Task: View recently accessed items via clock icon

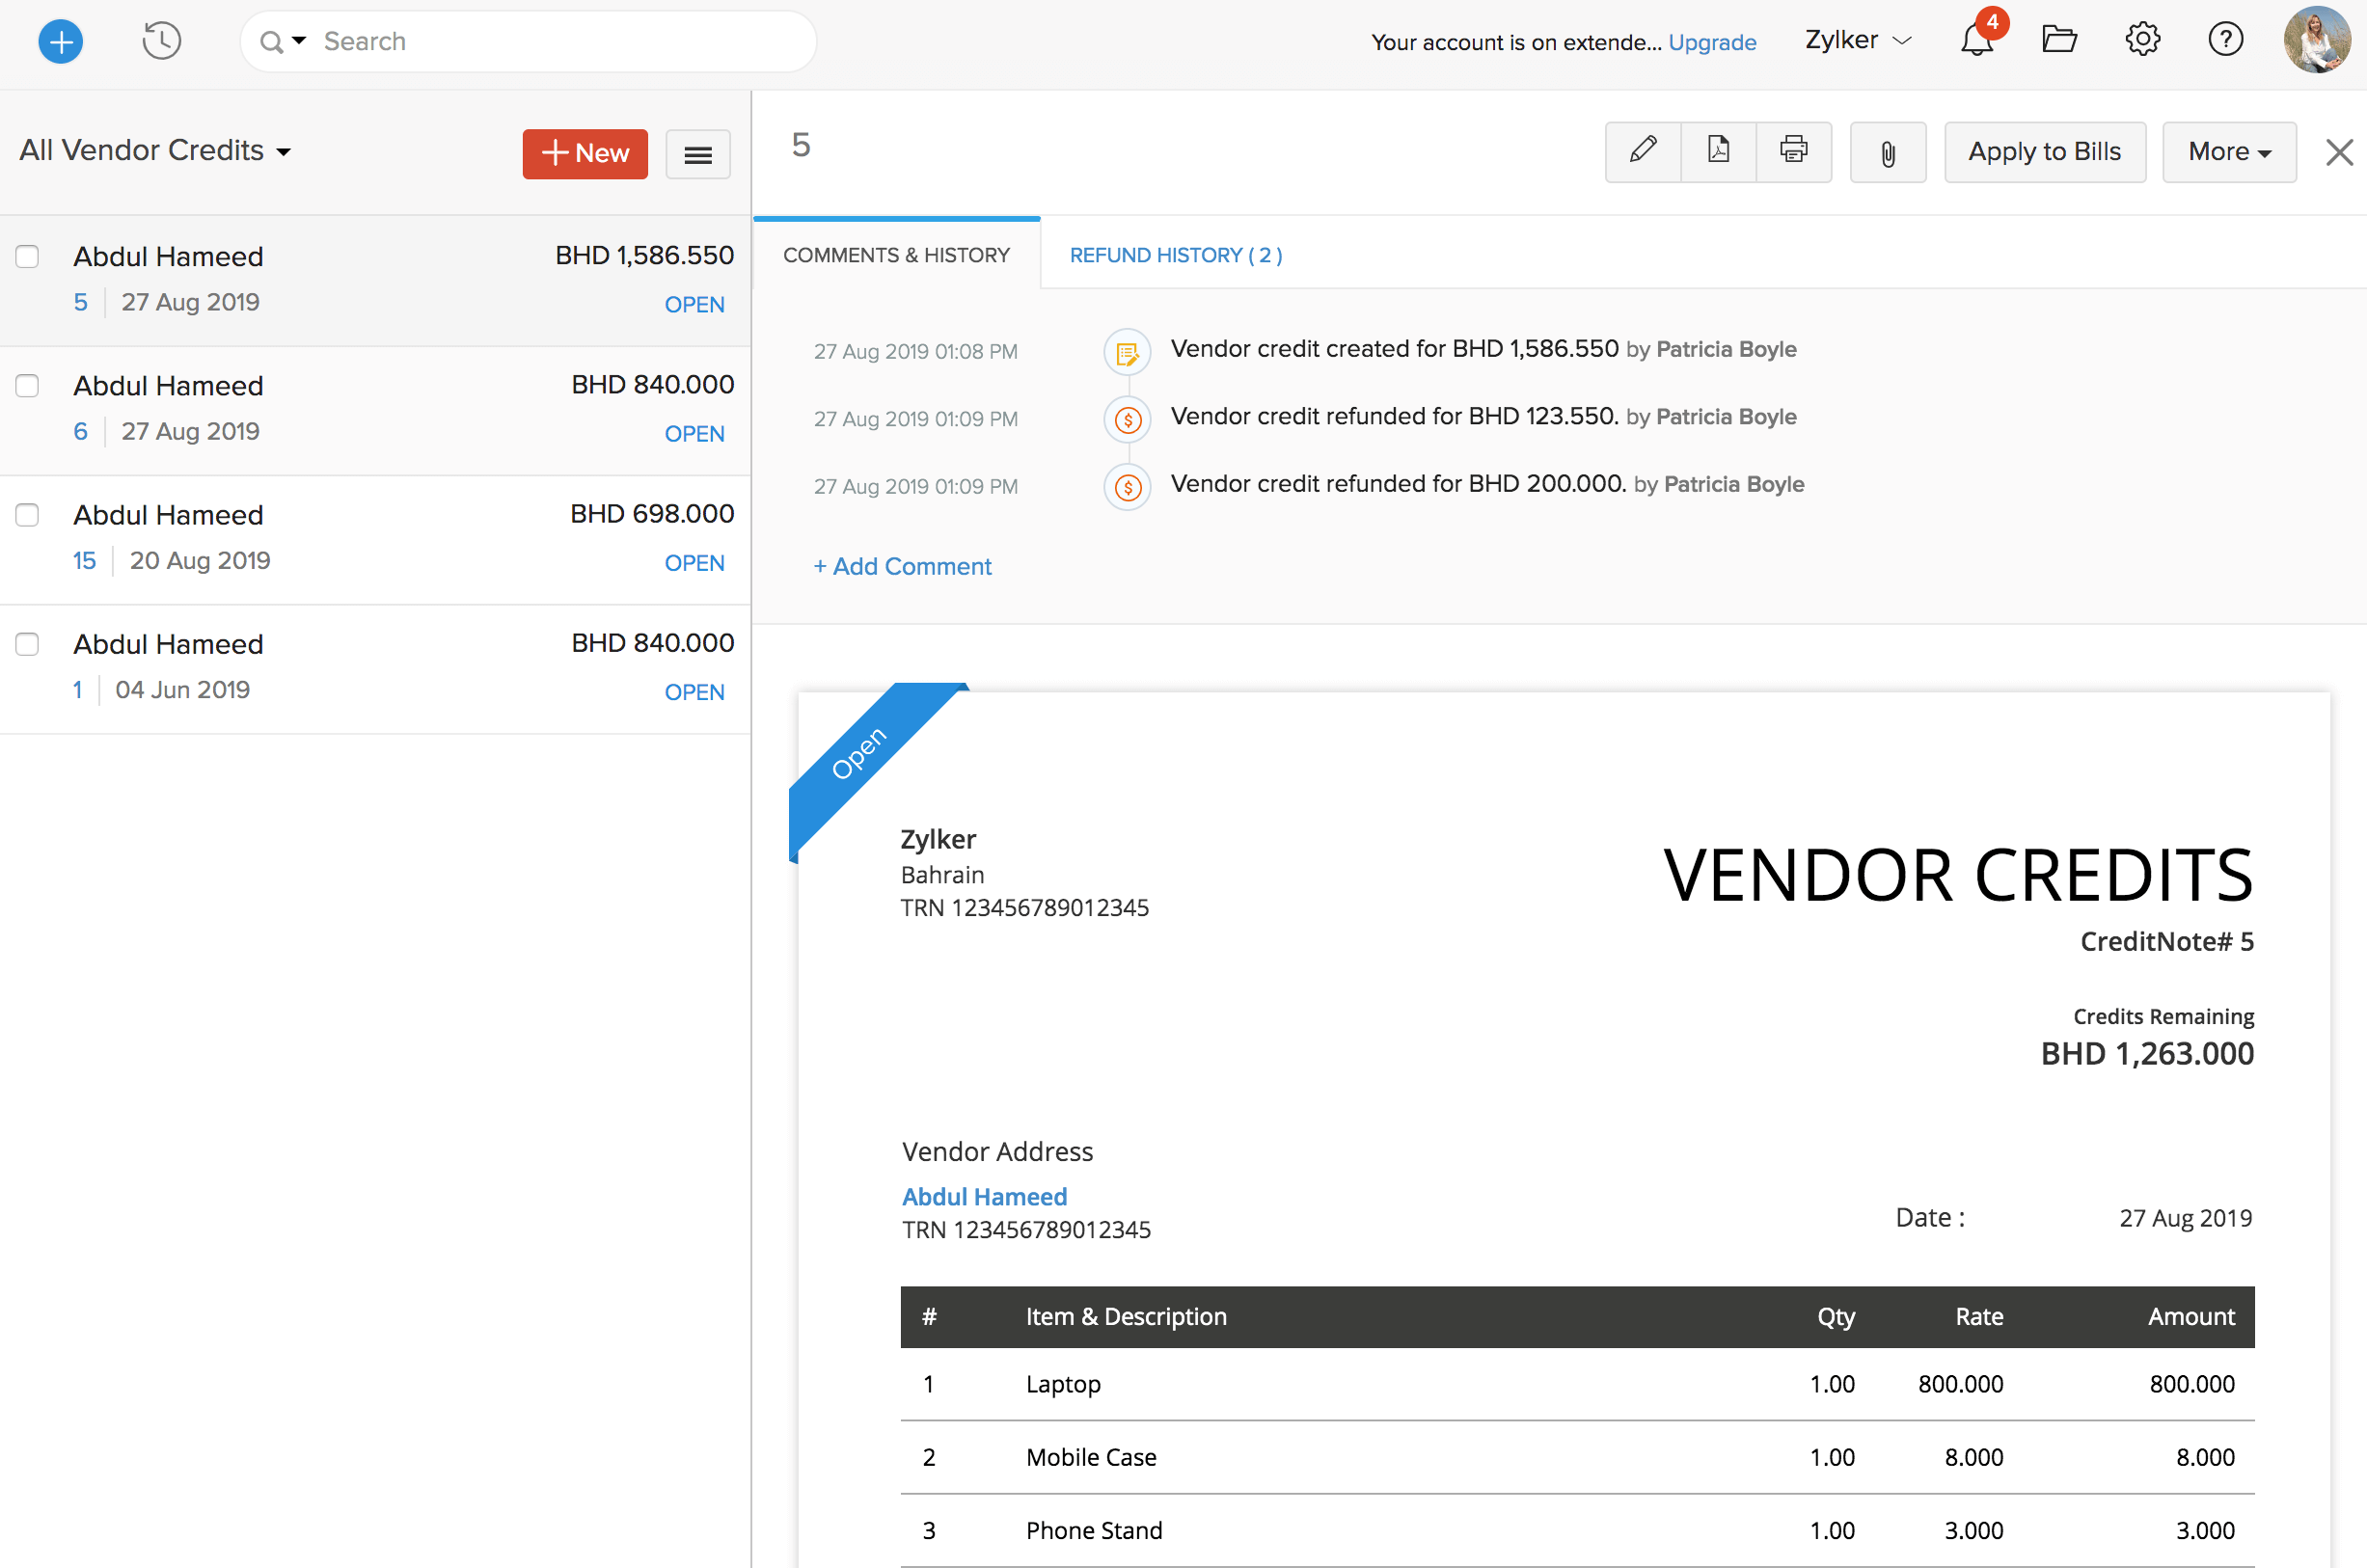Action: coord(160,41)
